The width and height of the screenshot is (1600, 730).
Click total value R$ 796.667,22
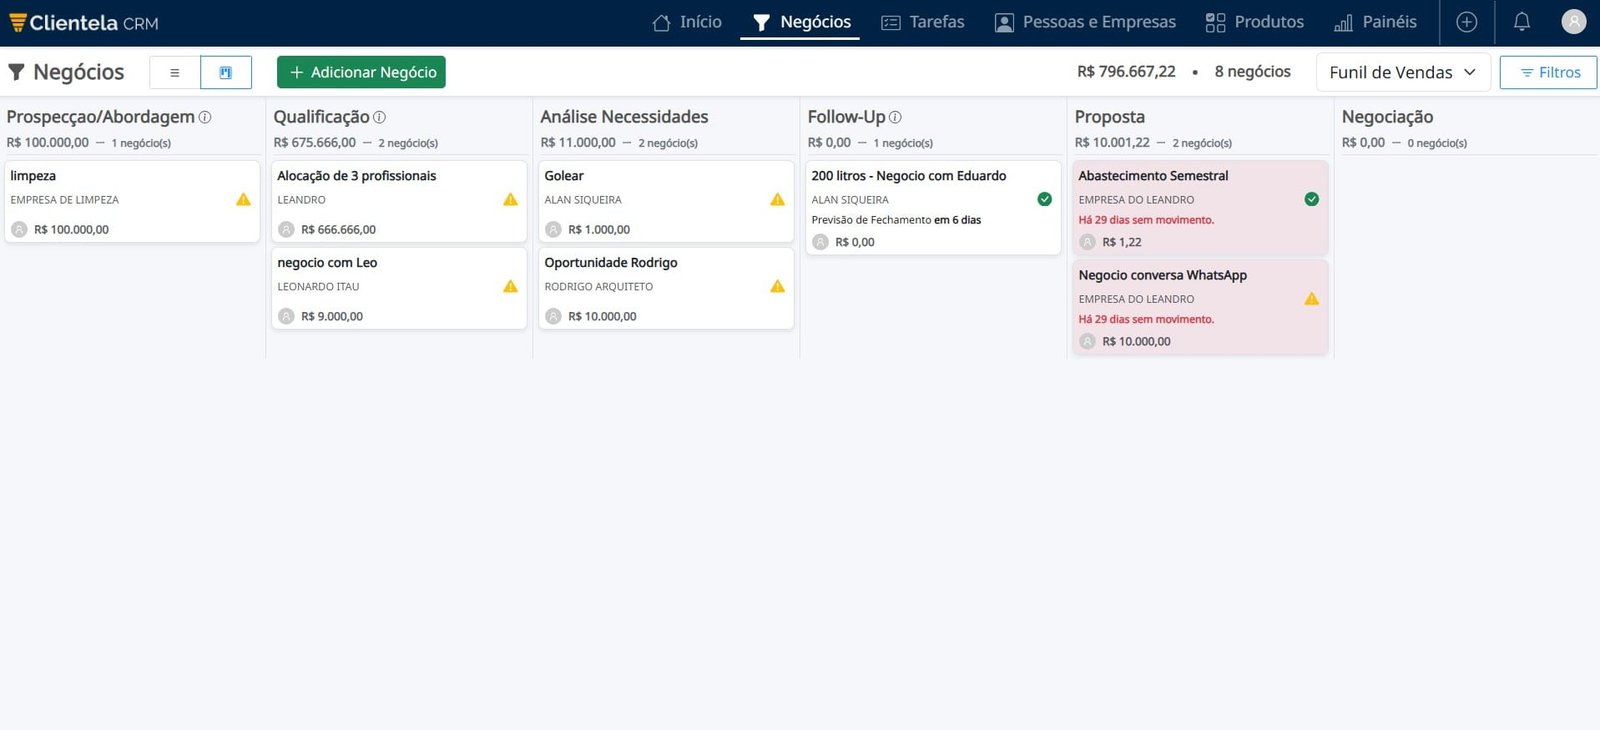tap(1126, 72)
